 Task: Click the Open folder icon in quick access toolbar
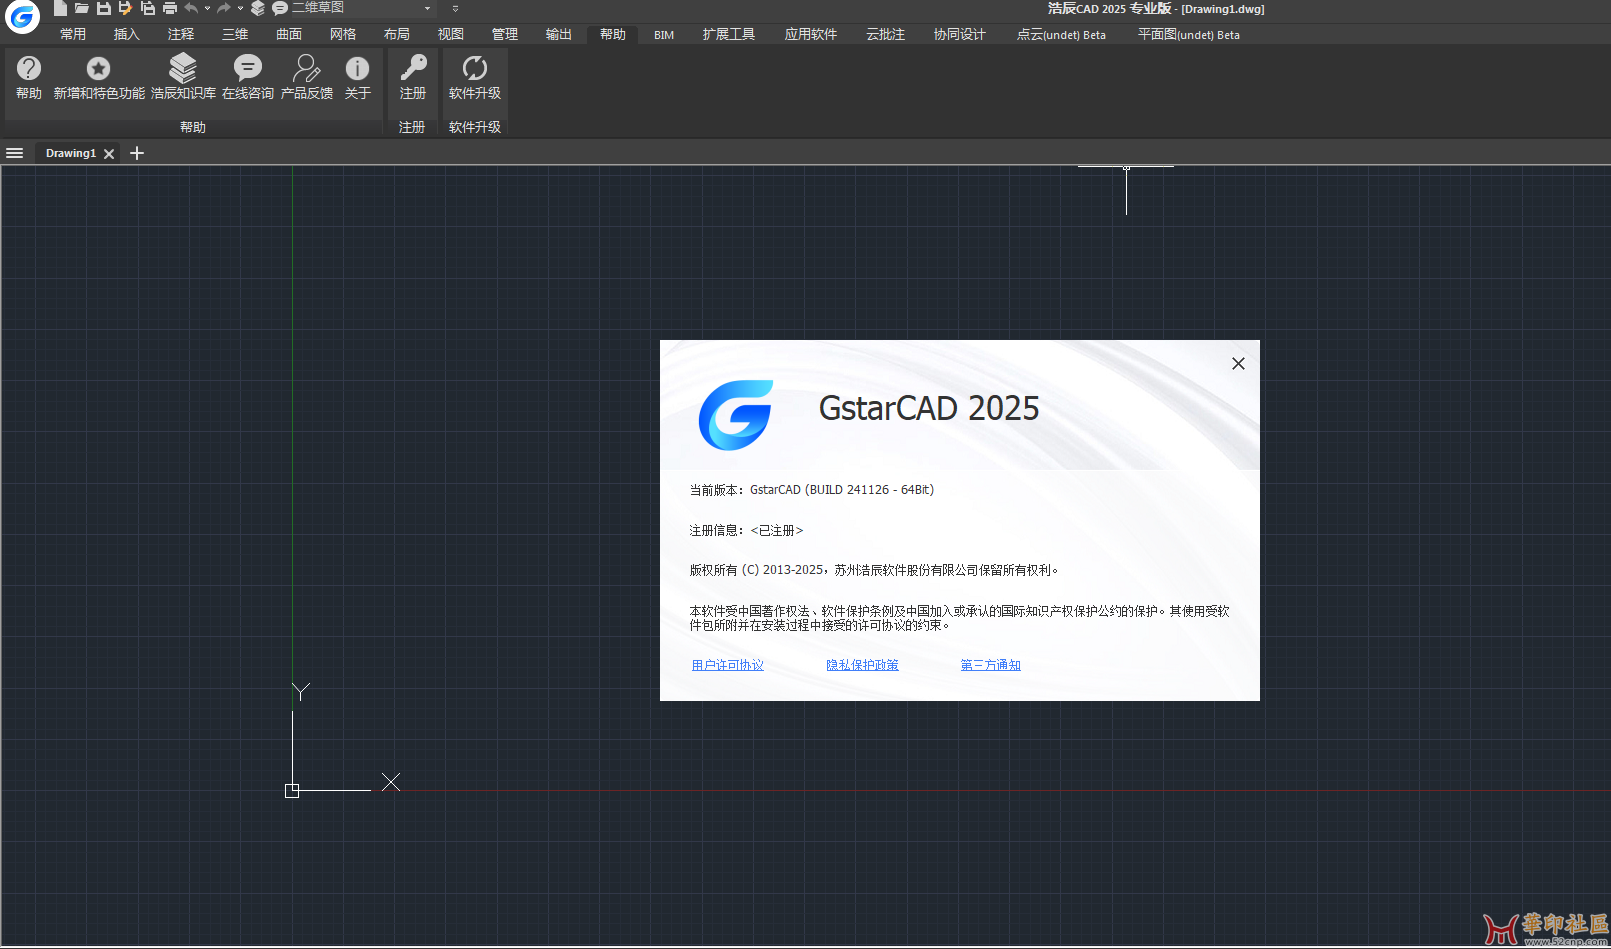pos(82,8)
